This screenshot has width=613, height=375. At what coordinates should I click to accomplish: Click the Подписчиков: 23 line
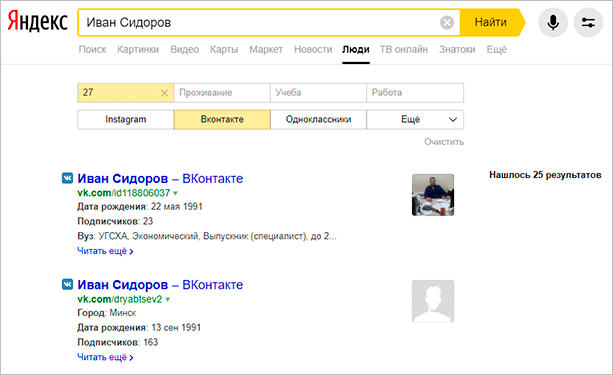pyautogui.click(x=115, y=221)
